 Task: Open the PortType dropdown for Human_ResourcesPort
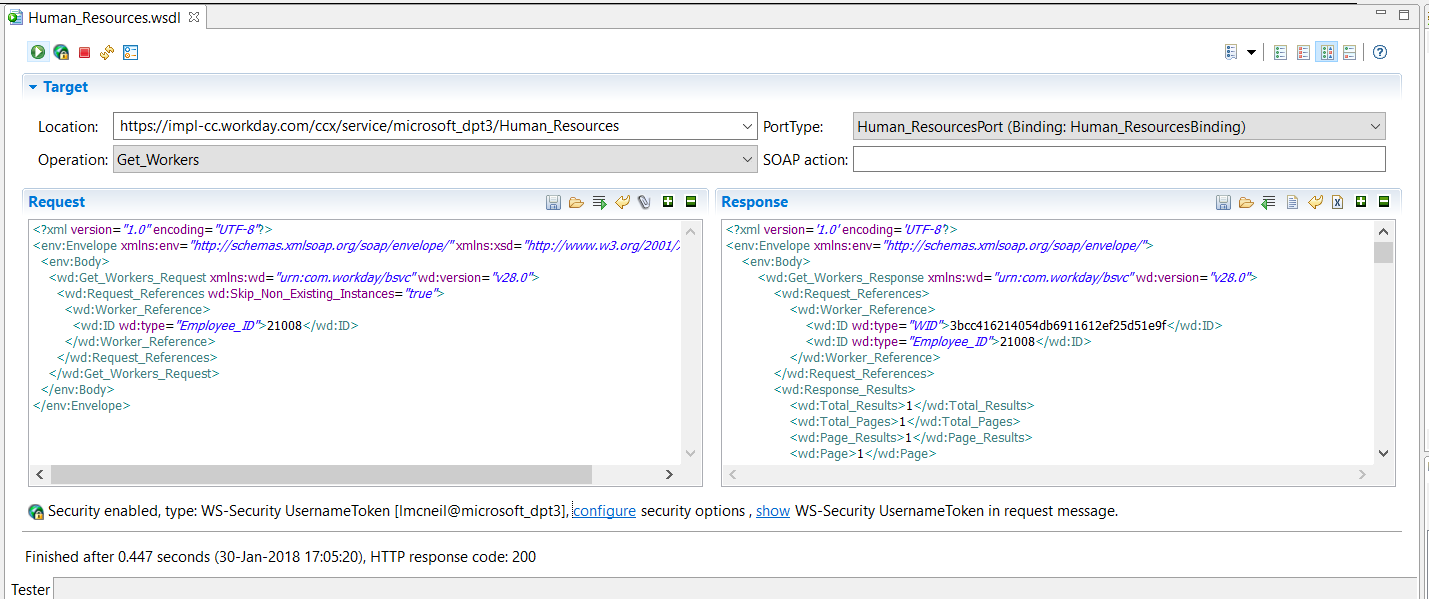[x=1375, y=126]
